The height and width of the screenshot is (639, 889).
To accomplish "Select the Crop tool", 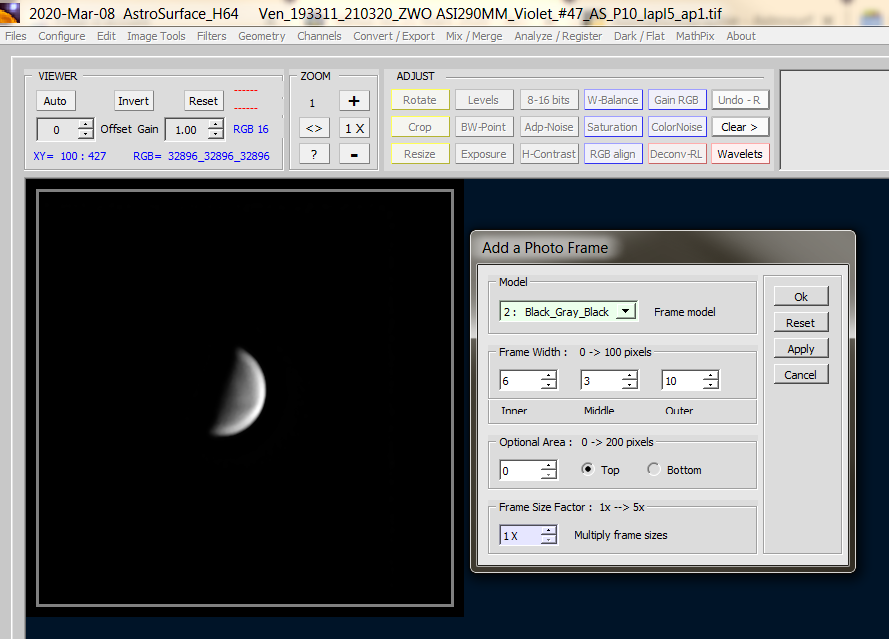I will (x=420, y=127).
